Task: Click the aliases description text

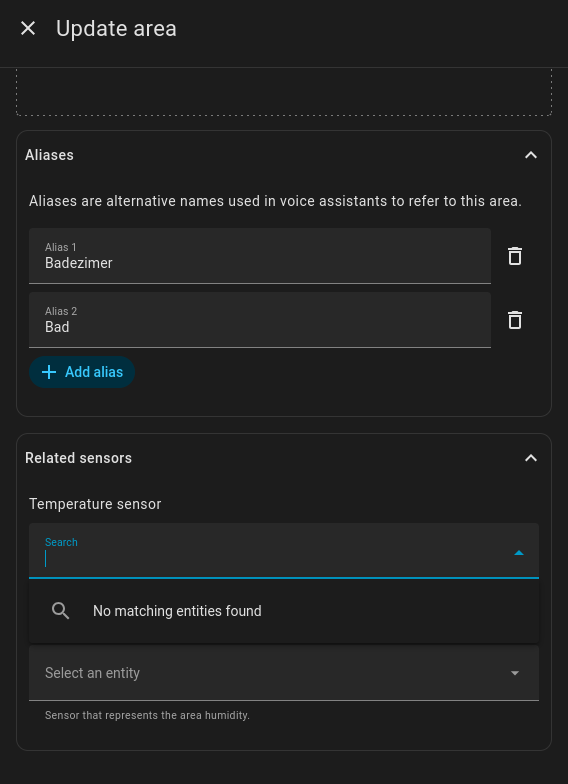Action: (x=275, y=201)
